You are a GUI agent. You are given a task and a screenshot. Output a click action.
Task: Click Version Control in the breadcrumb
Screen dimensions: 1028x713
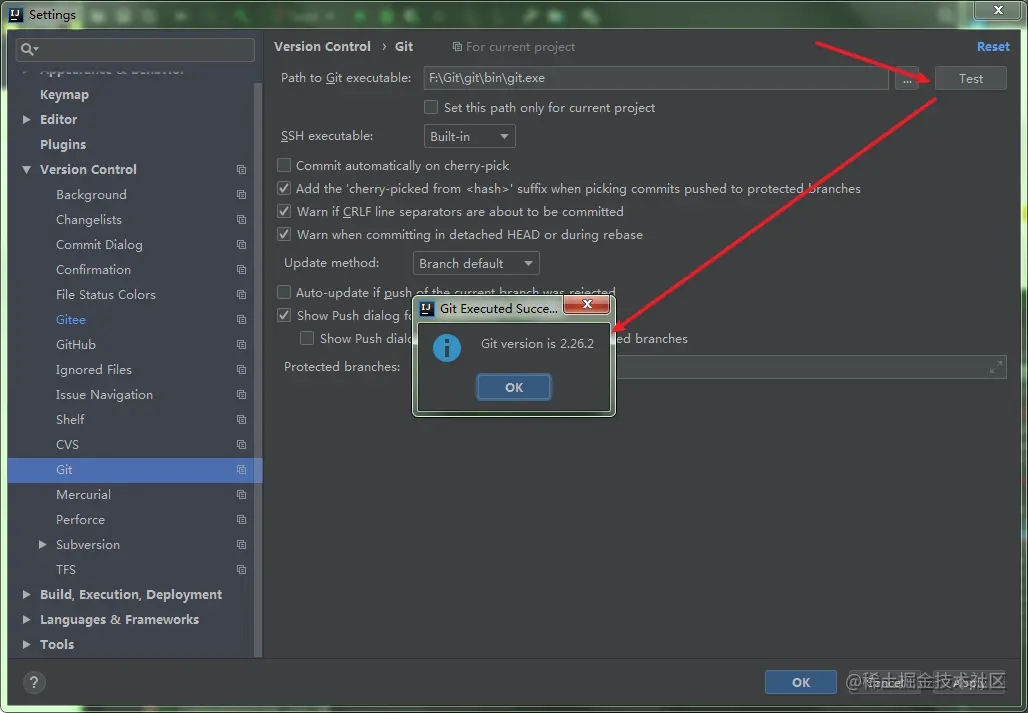point(322,47)
